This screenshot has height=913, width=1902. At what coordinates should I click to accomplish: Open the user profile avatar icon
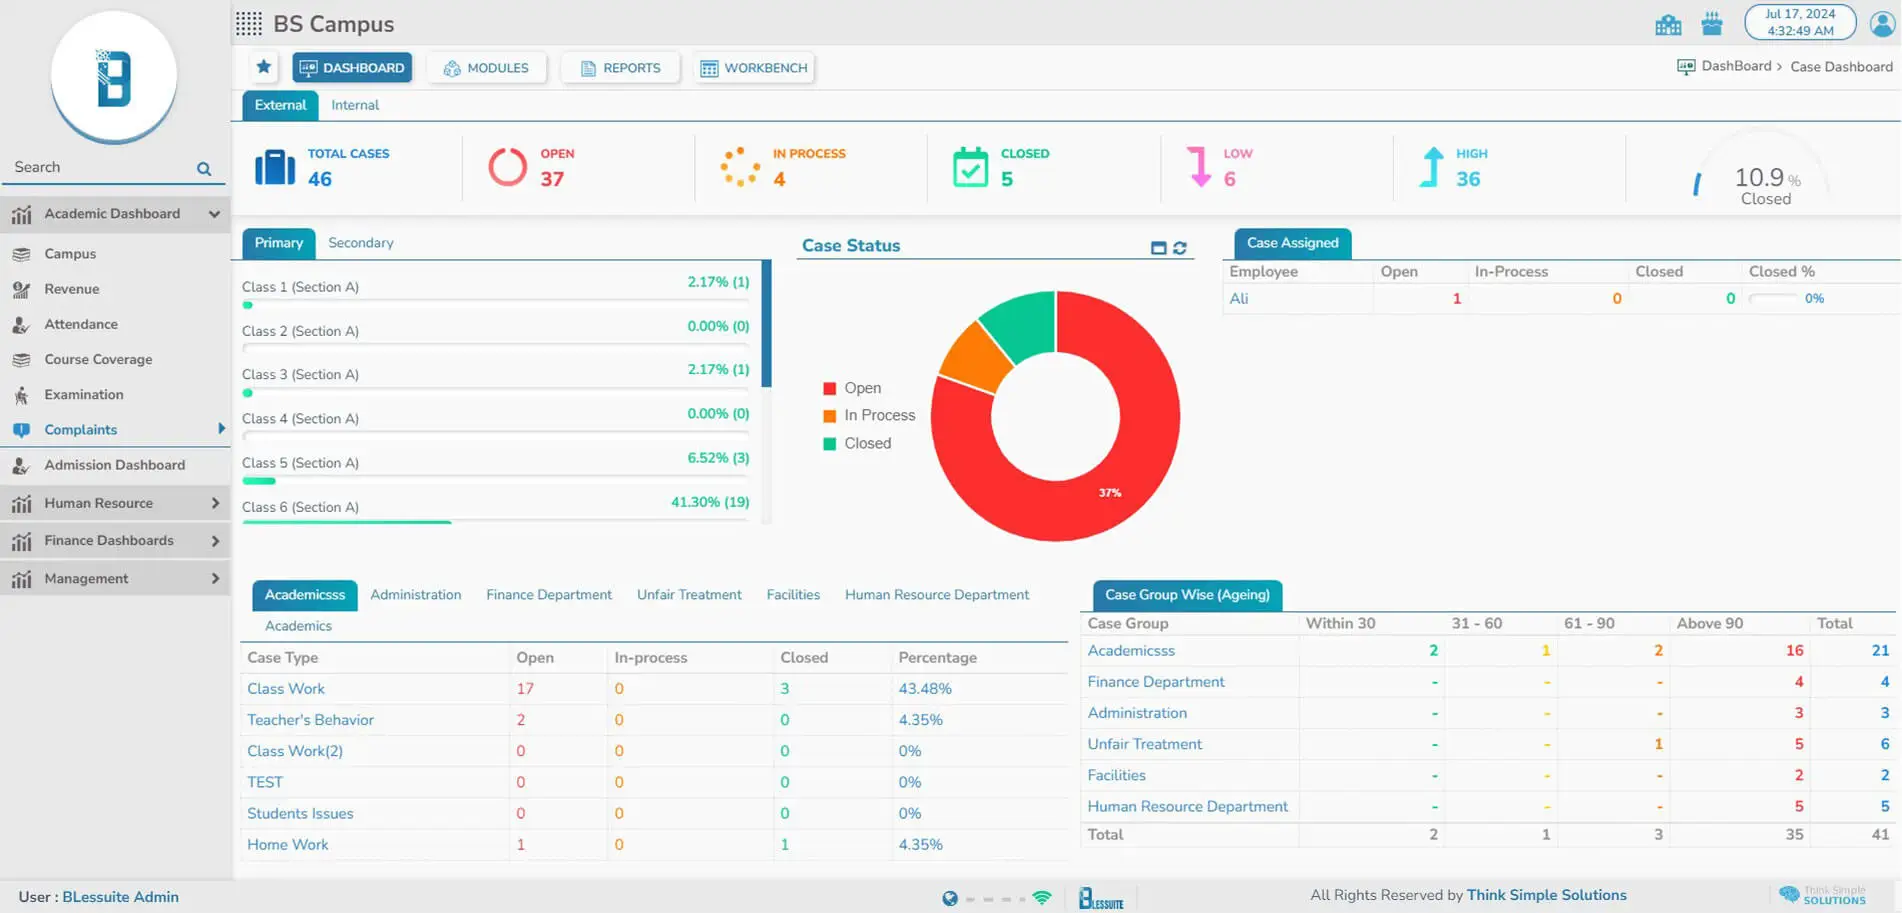click(1882, 23)
